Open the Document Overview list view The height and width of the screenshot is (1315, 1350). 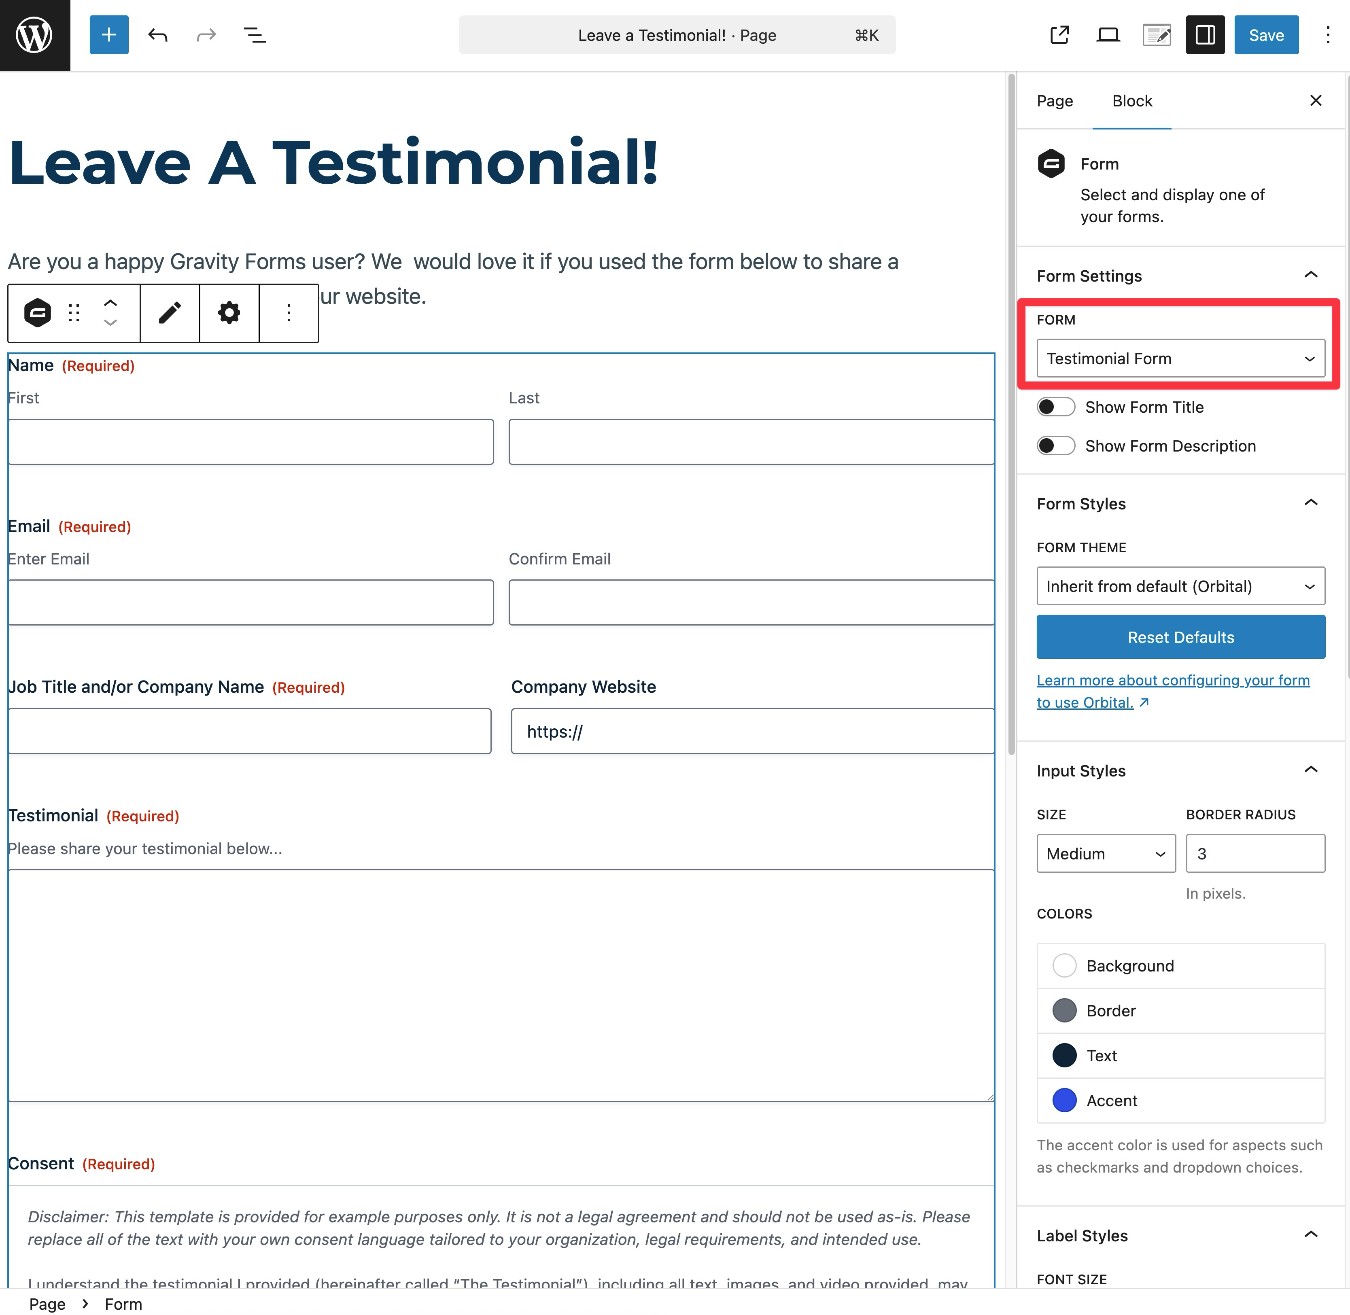[254, 34]
